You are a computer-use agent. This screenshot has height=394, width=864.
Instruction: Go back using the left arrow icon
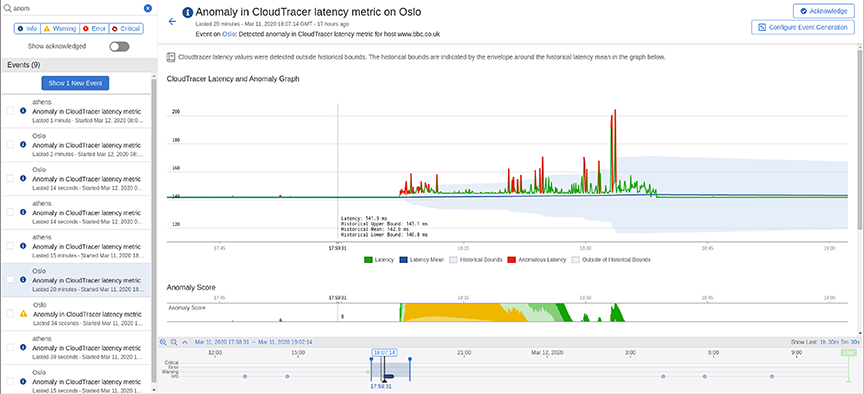tap(172, 21)
